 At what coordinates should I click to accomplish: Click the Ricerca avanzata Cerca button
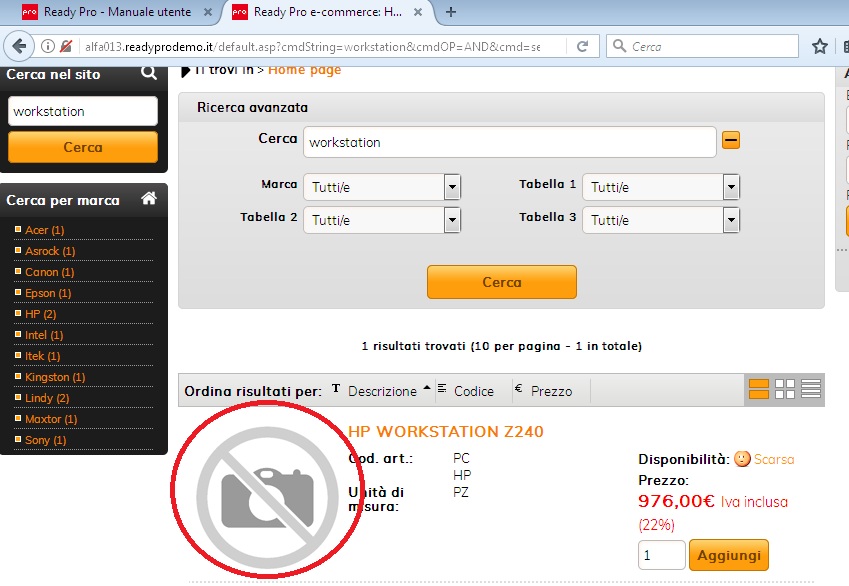502,282
